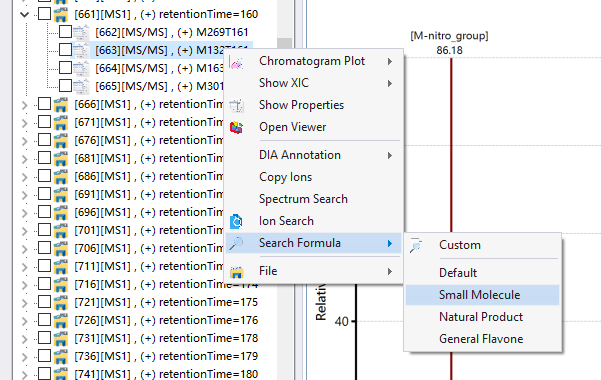The image size is (601, 380).
Task: Expand the [666][MS1] tree node
Action: coord(25,105)
